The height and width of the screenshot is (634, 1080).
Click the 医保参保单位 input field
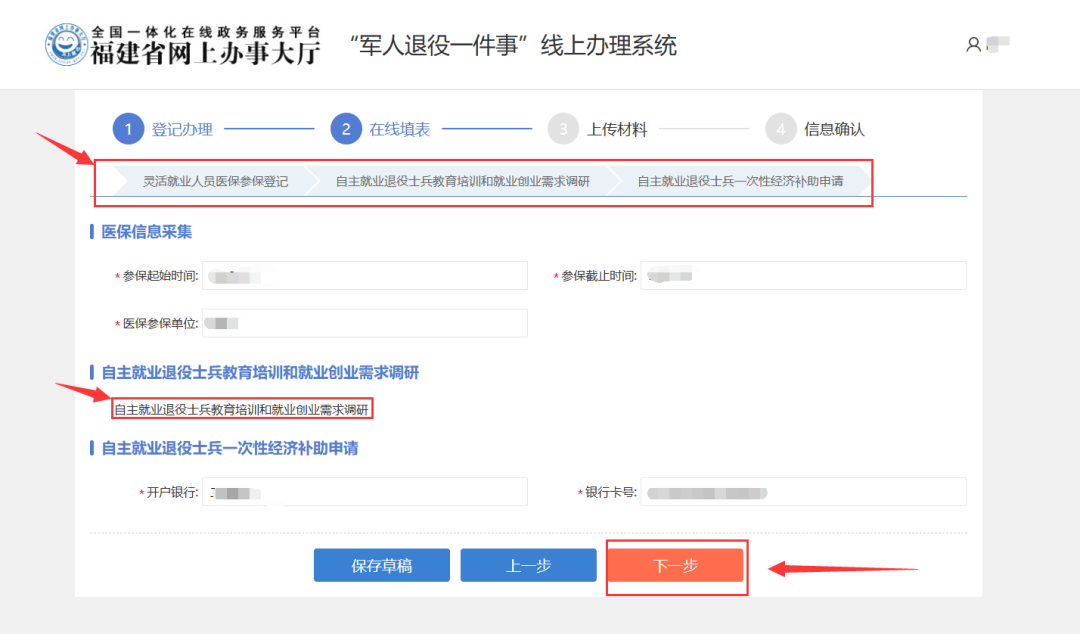364,324
